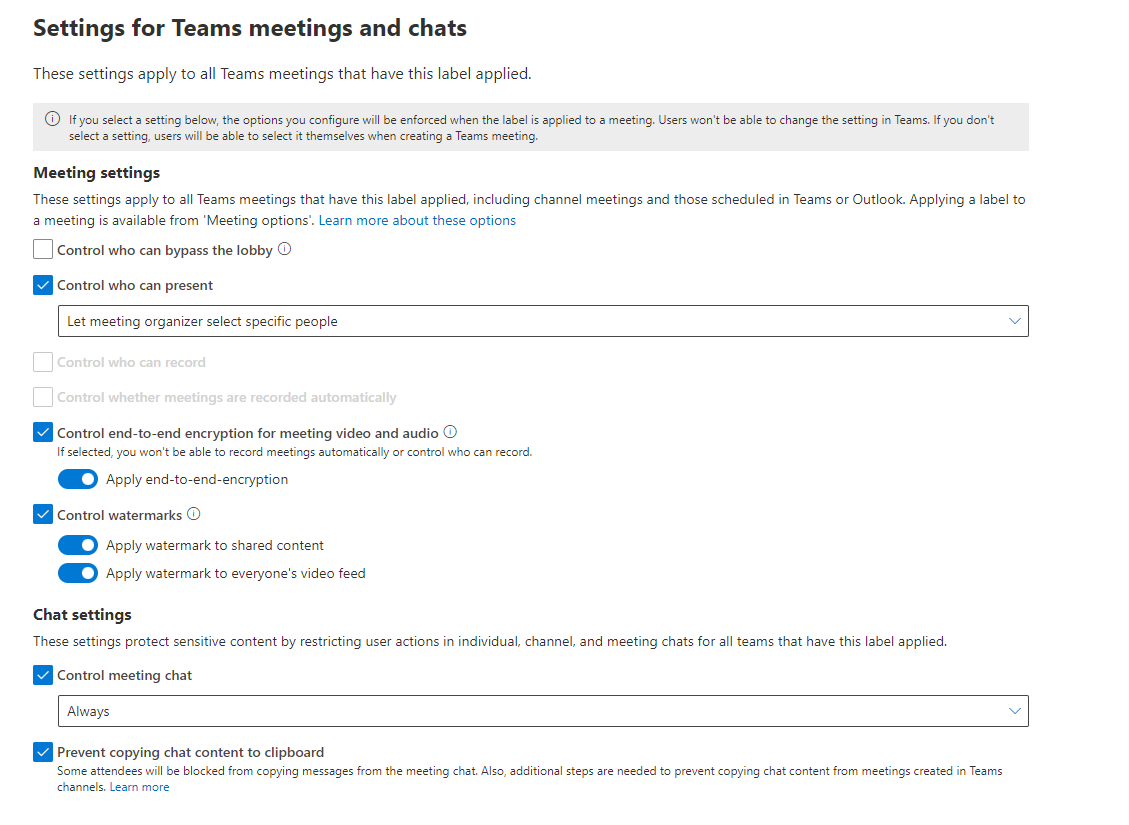This screenshot has width=1129, height=825.
Task: Uncheck Control end-to-end encryption checkbox
Action: [x=43, y=433]
